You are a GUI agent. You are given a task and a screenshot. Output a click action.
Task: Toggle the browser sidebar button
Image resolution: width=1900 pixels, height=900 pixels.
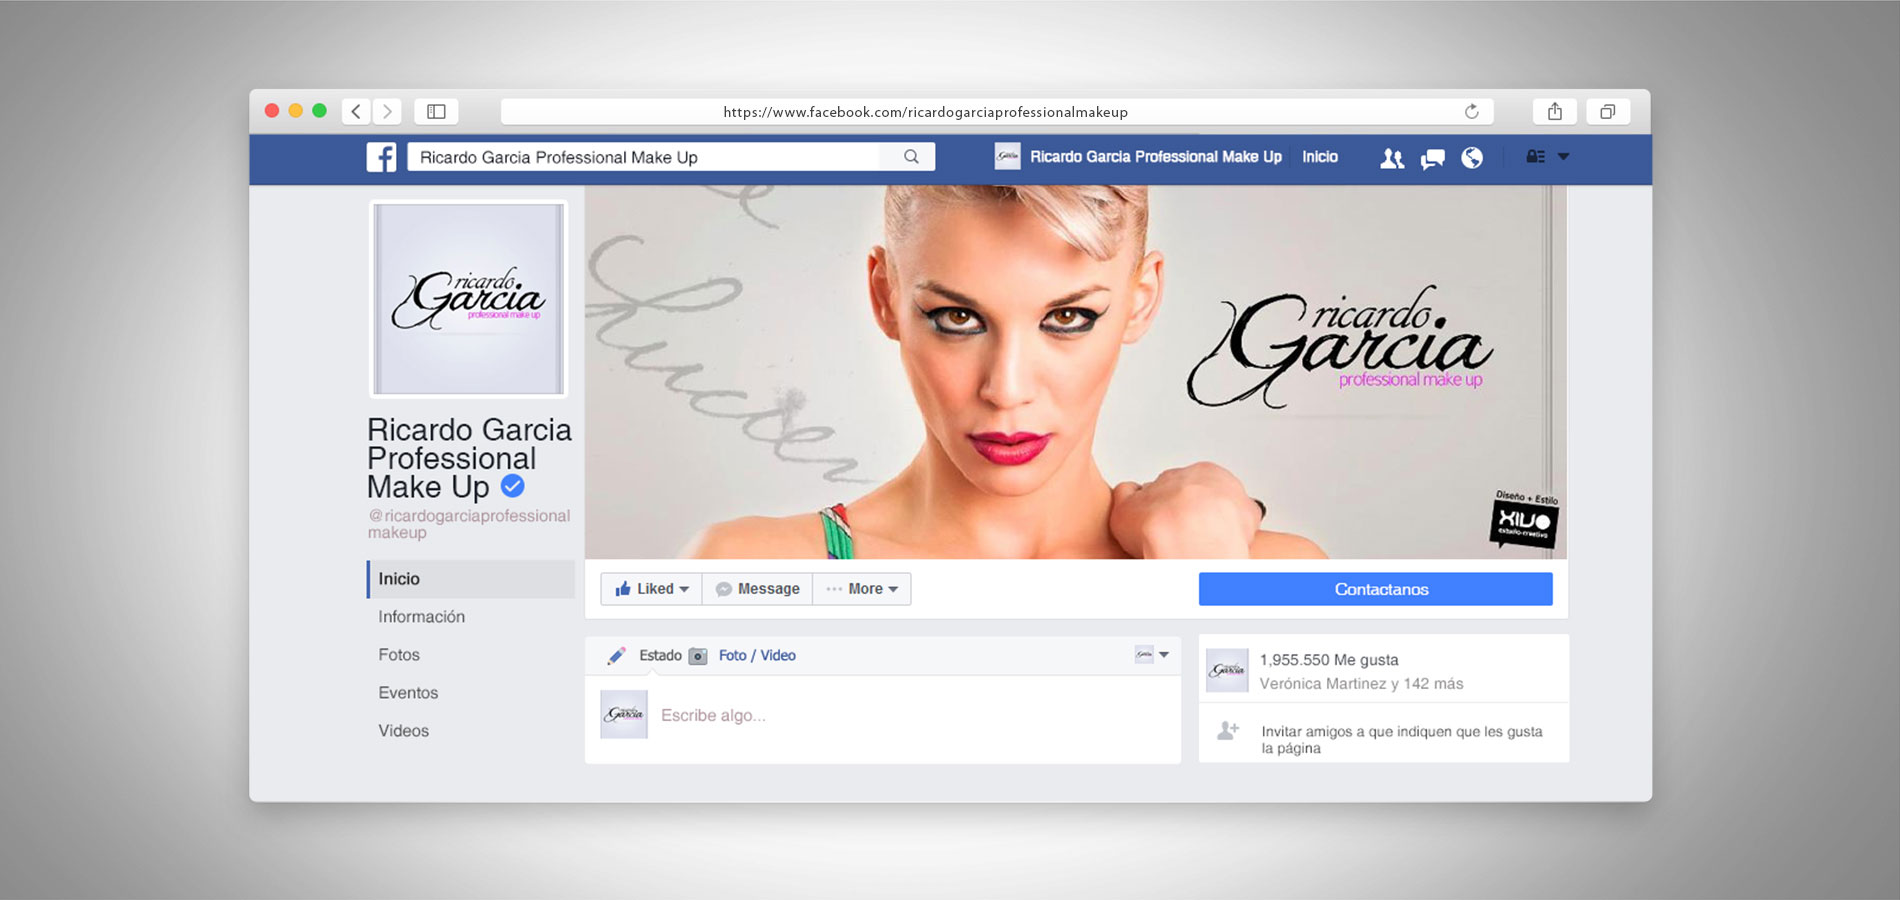coord(436,111)
